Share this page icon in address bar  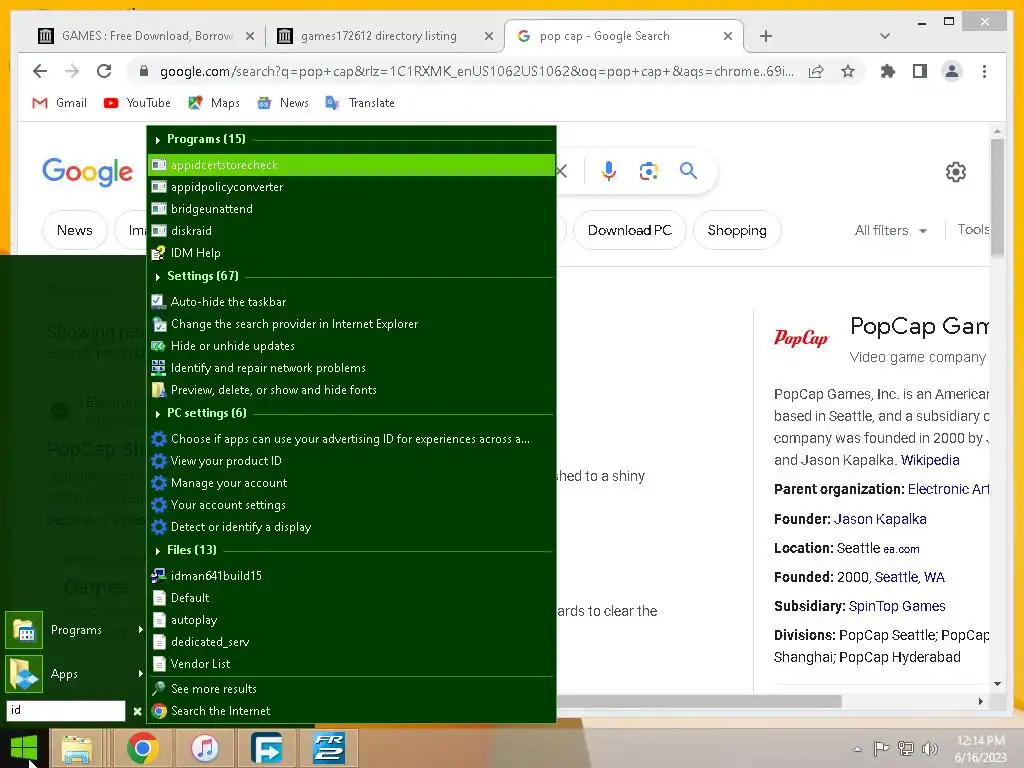click(x=816, y=71)
